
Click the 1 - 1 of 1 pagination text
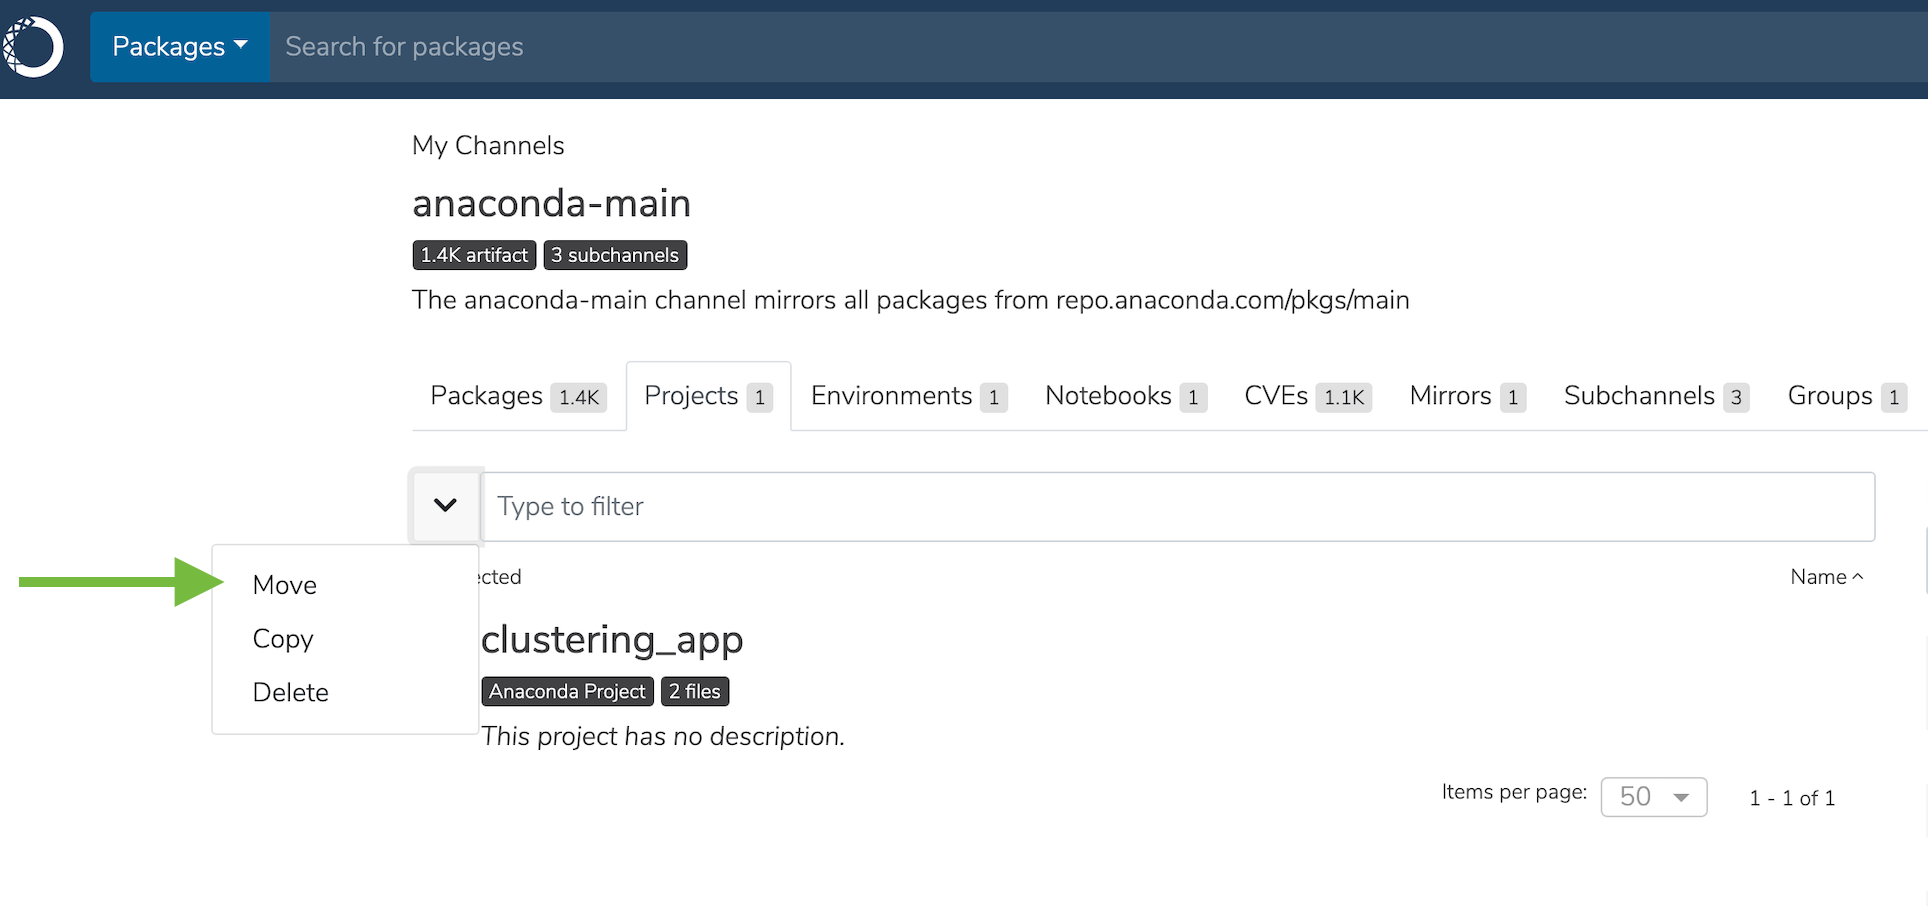(1792, 798)
